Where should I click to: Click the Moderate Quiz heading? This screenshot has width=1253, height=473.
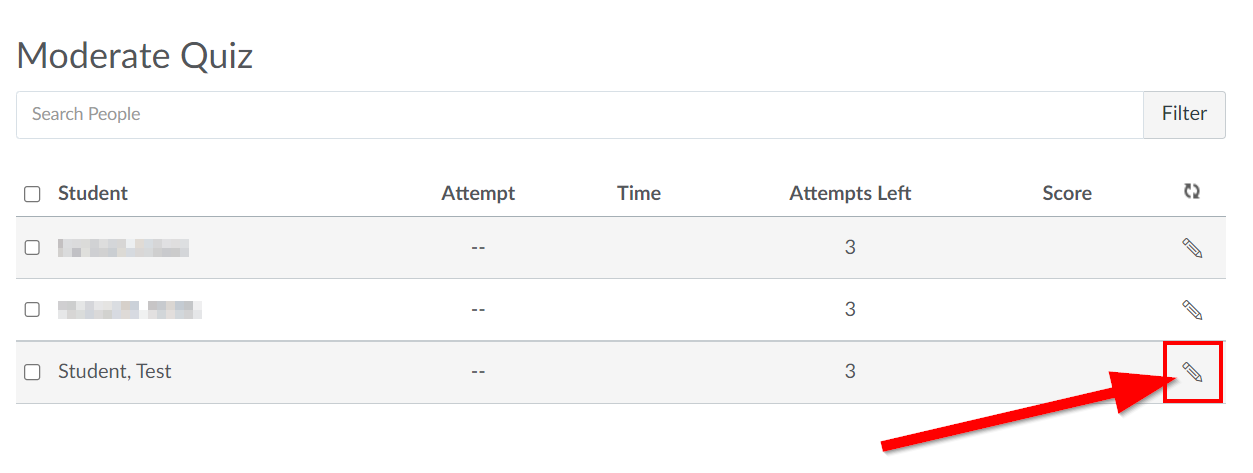click(x=135, y=55)
